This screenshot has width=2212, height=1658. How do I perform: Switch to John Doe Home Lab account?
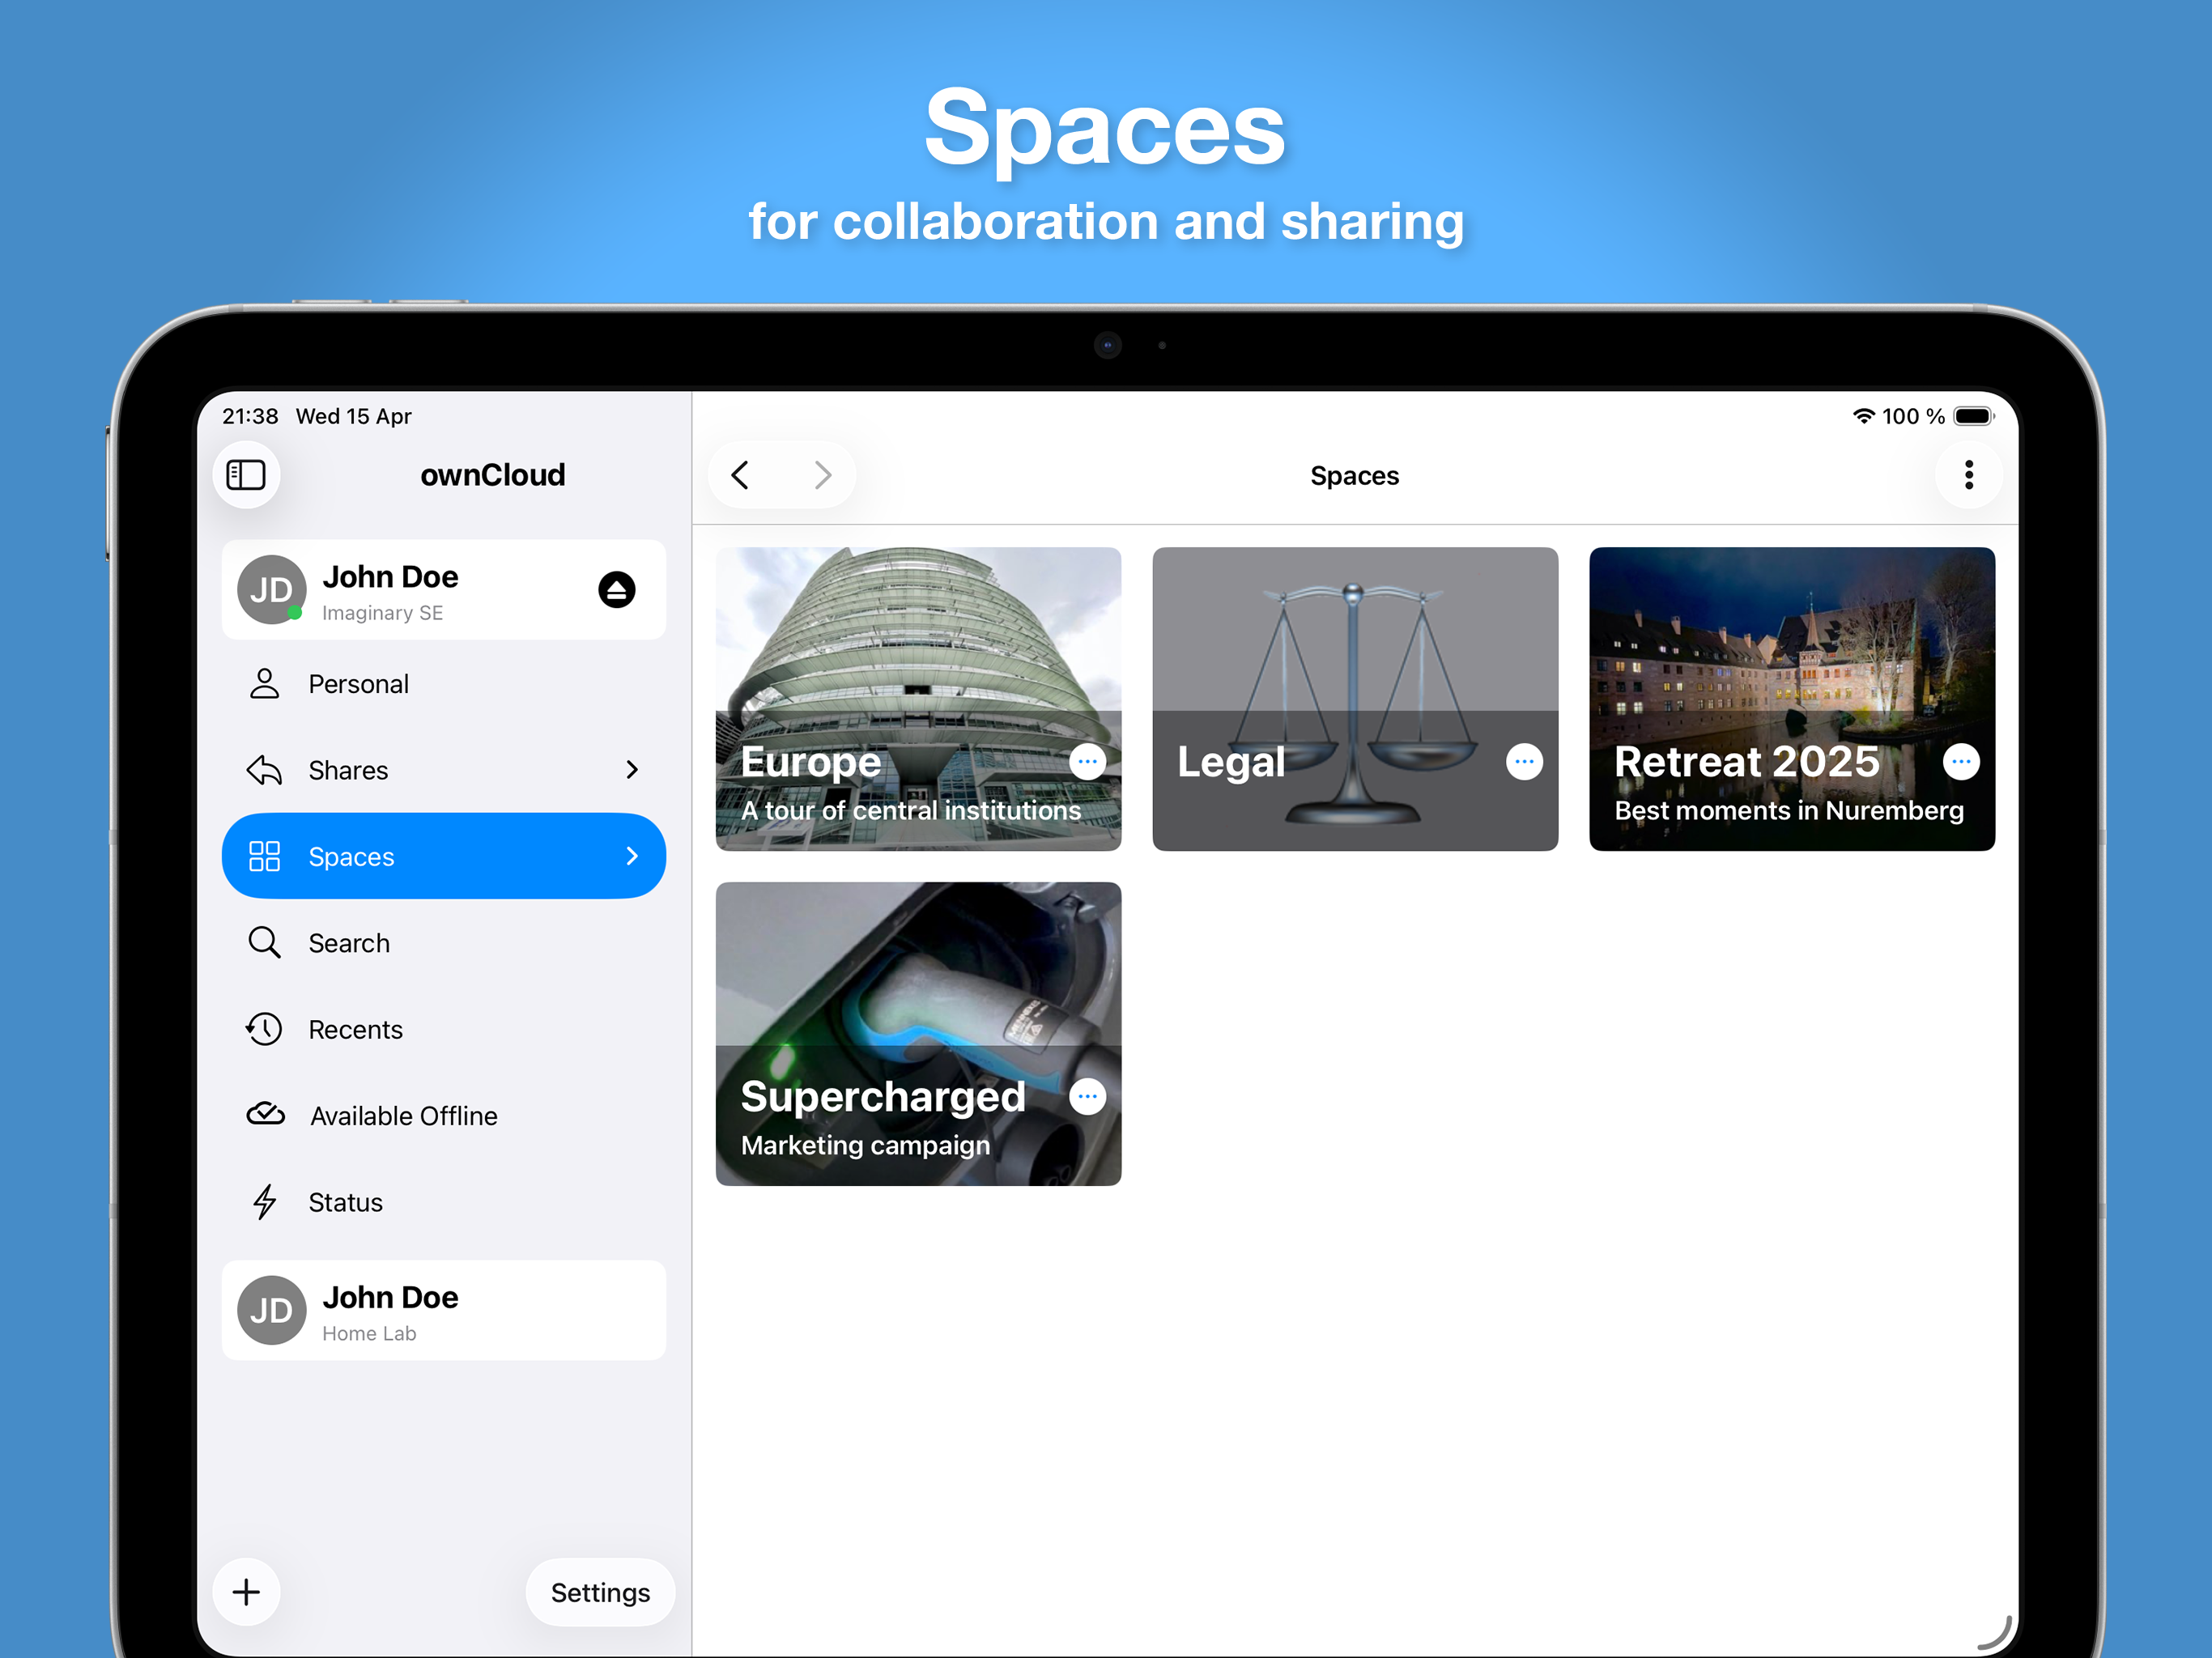[444, 1310]
